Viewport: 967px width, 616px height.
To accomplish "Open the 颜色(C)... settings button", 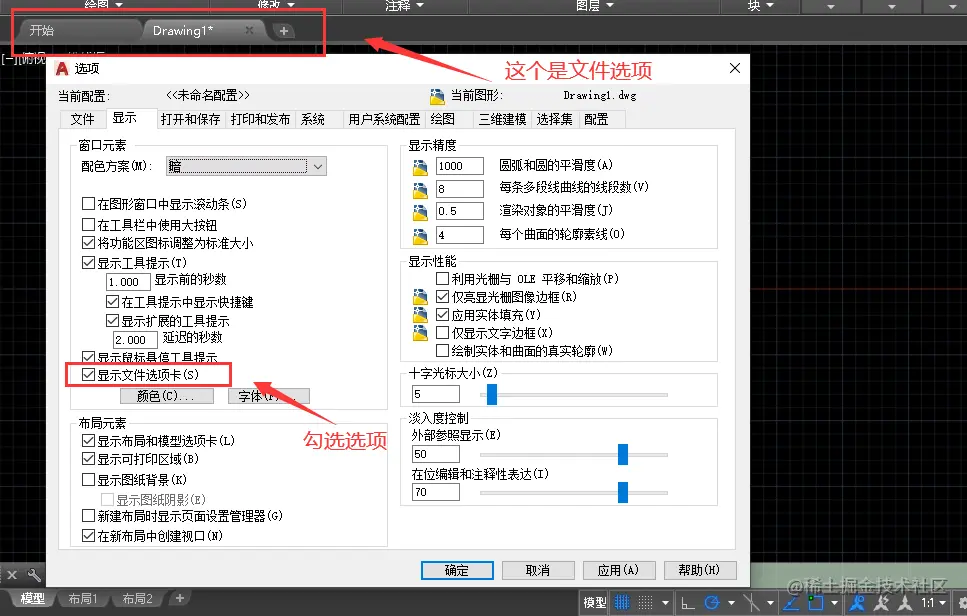I will click(x=167, y=396).
